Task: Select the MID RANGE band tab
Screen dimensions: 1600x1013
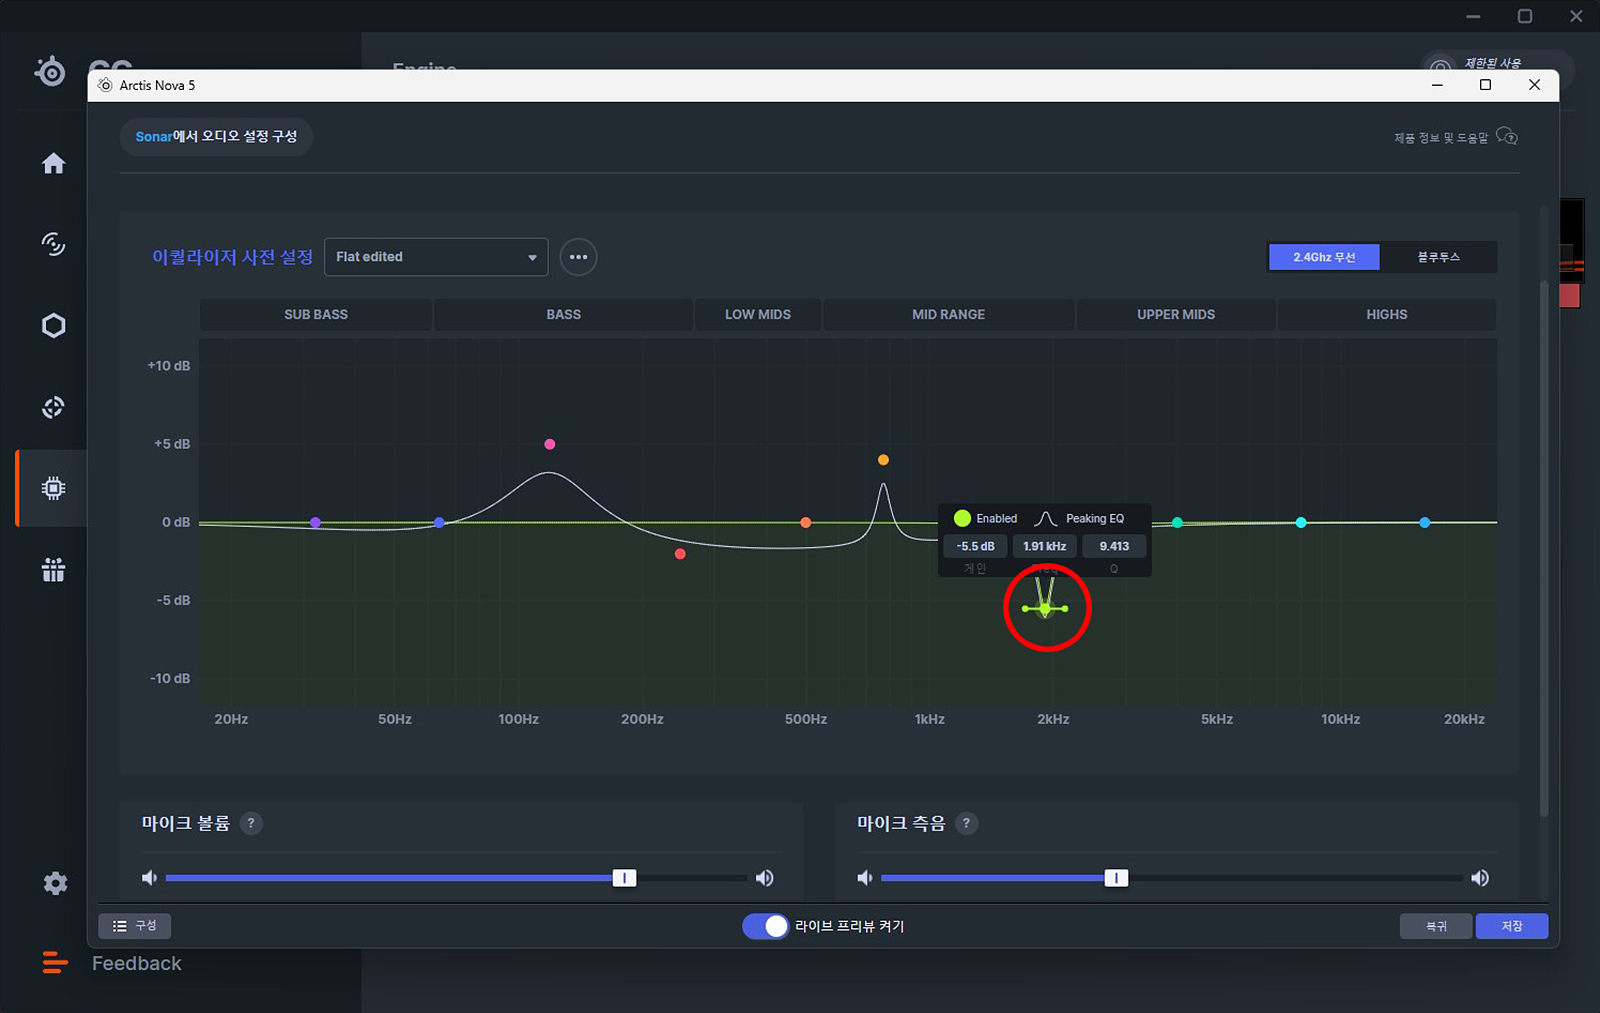Action: coord(948,314)
